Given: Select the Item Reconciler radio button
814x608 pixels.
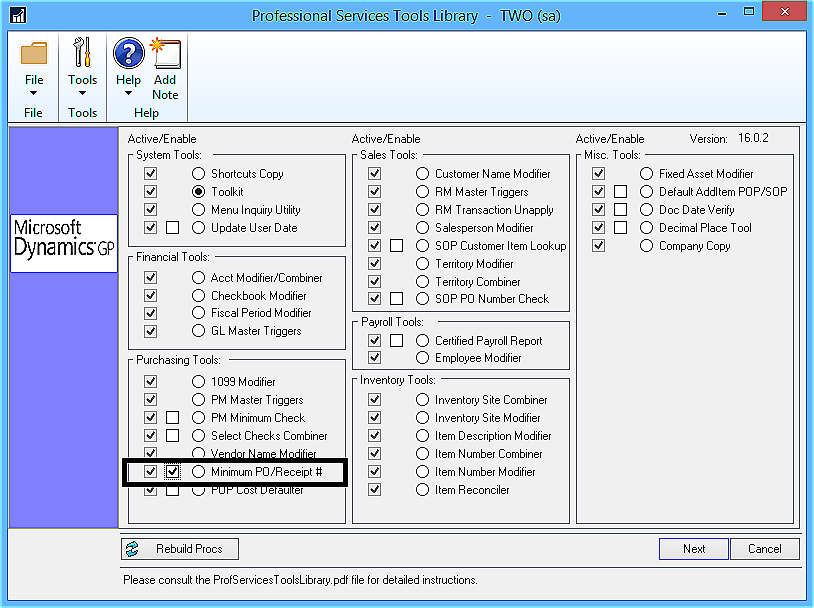Looking at the screenshot, I should pyautogui.click(x=422, y=490).
